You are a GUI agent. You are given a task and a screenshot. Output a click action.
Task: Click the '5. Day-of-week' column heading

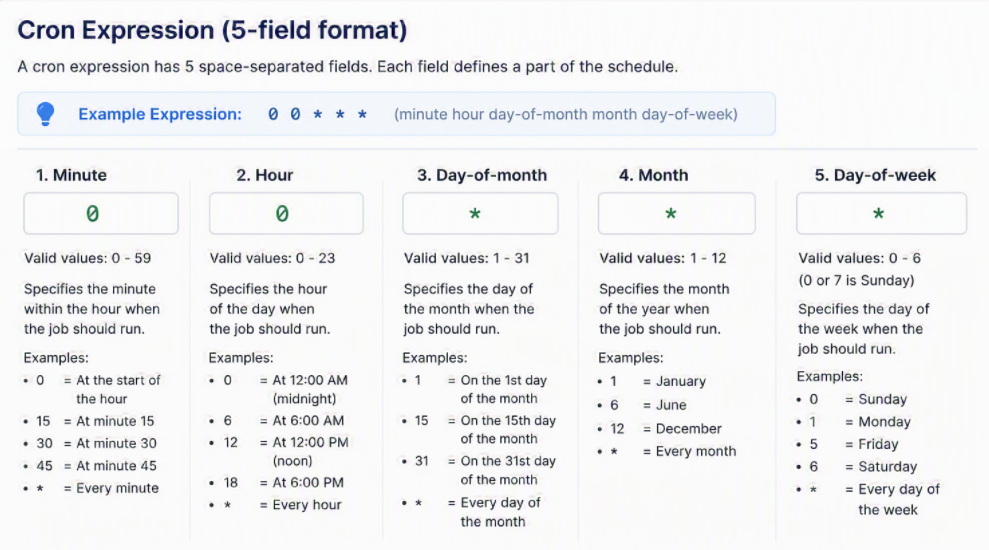tap(875, 175)
